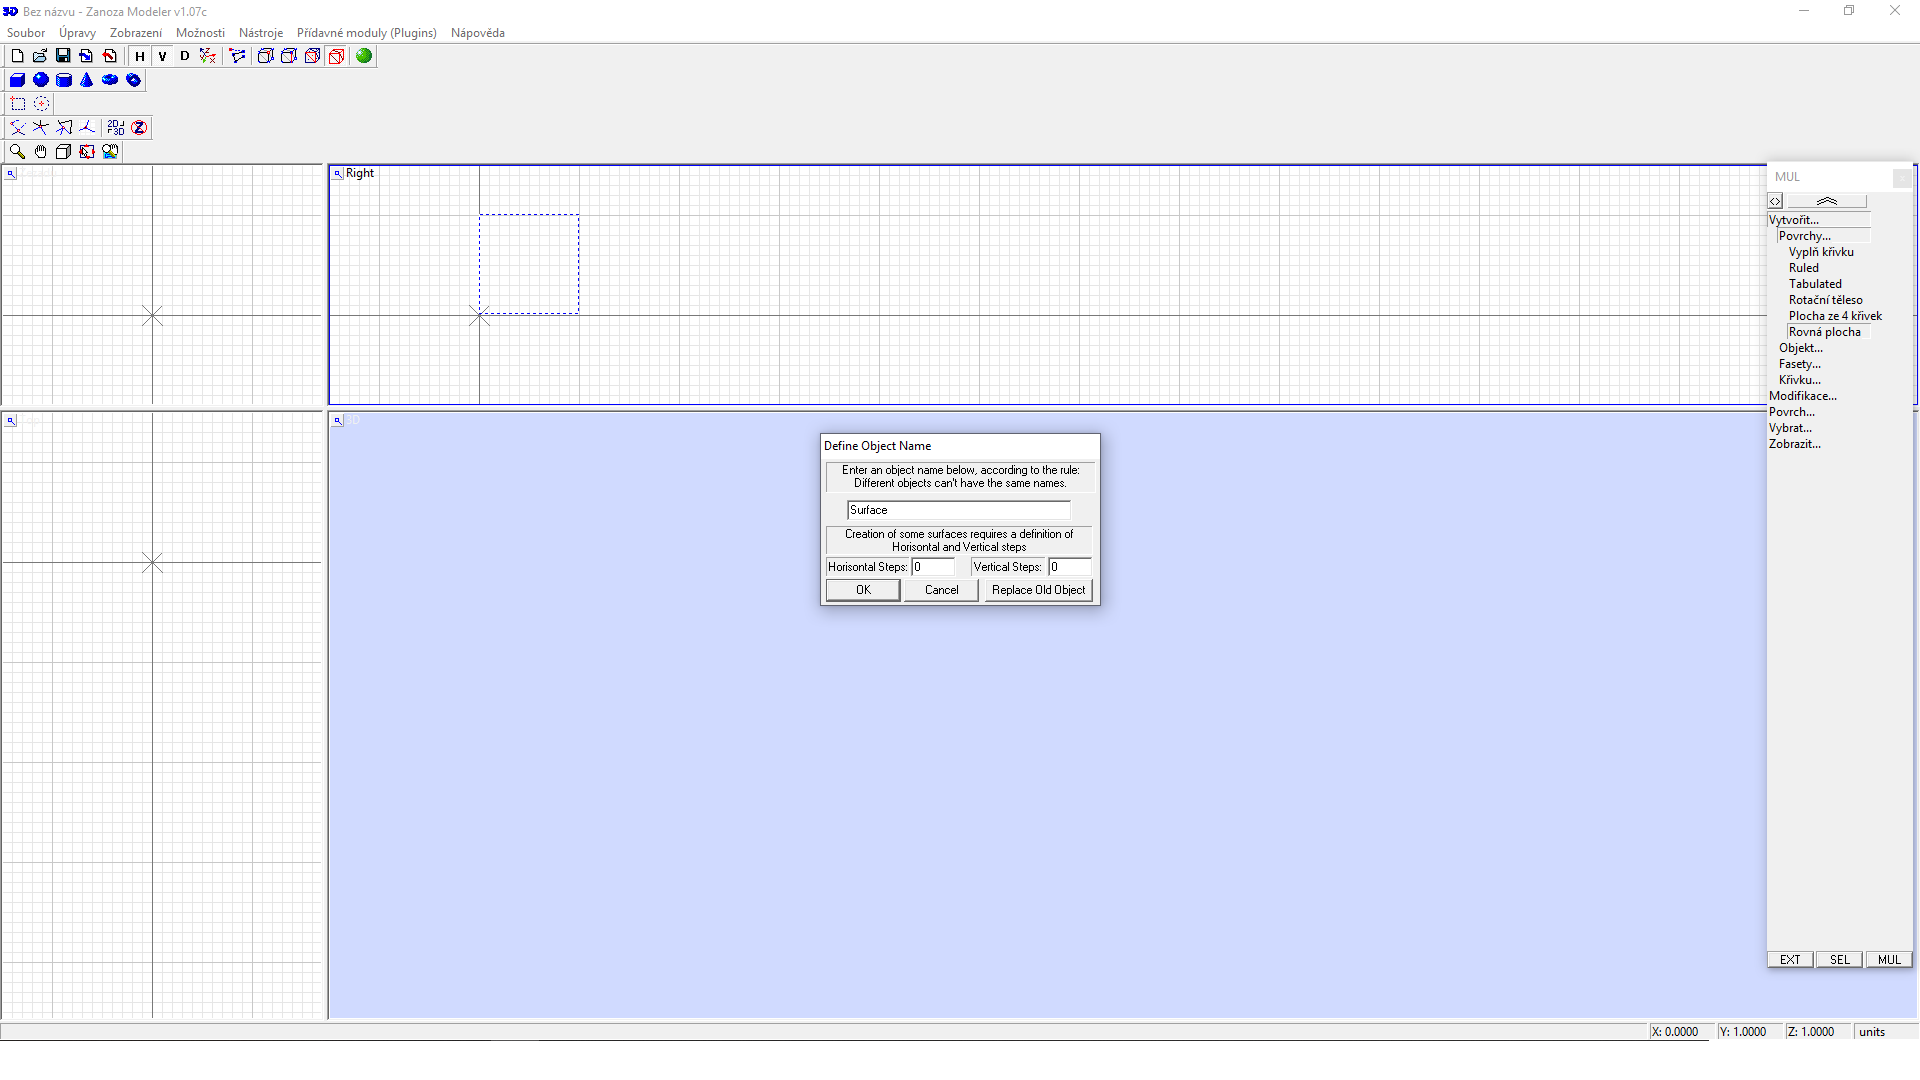
Task: Expand the Objekt... tree item
Action: 1800,348
